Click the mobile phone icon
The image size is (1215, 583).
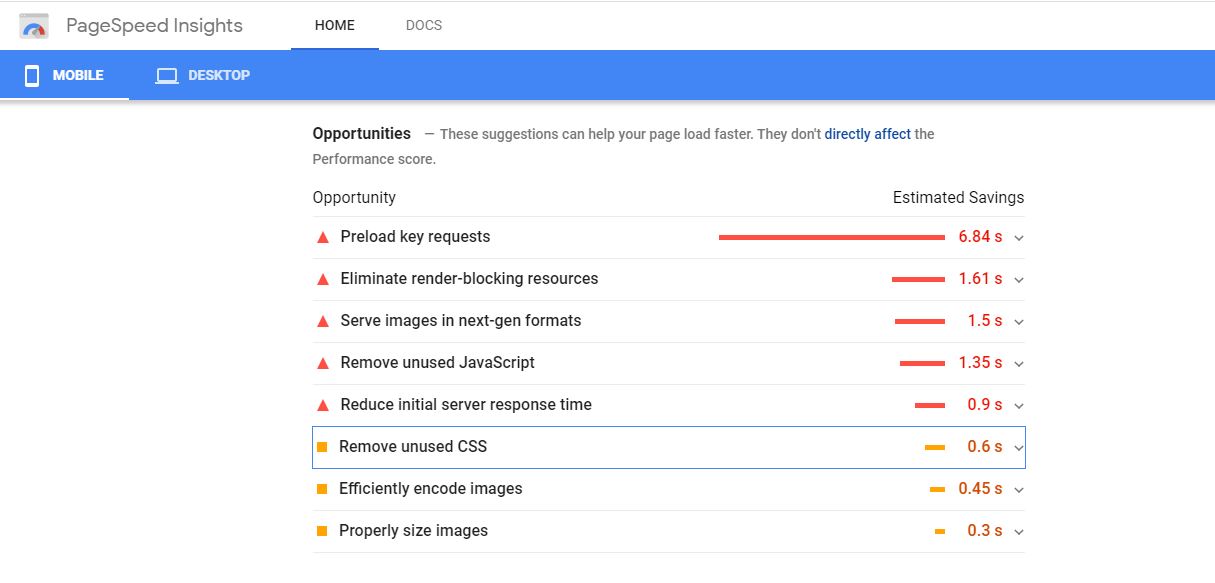tap(32, 76)
